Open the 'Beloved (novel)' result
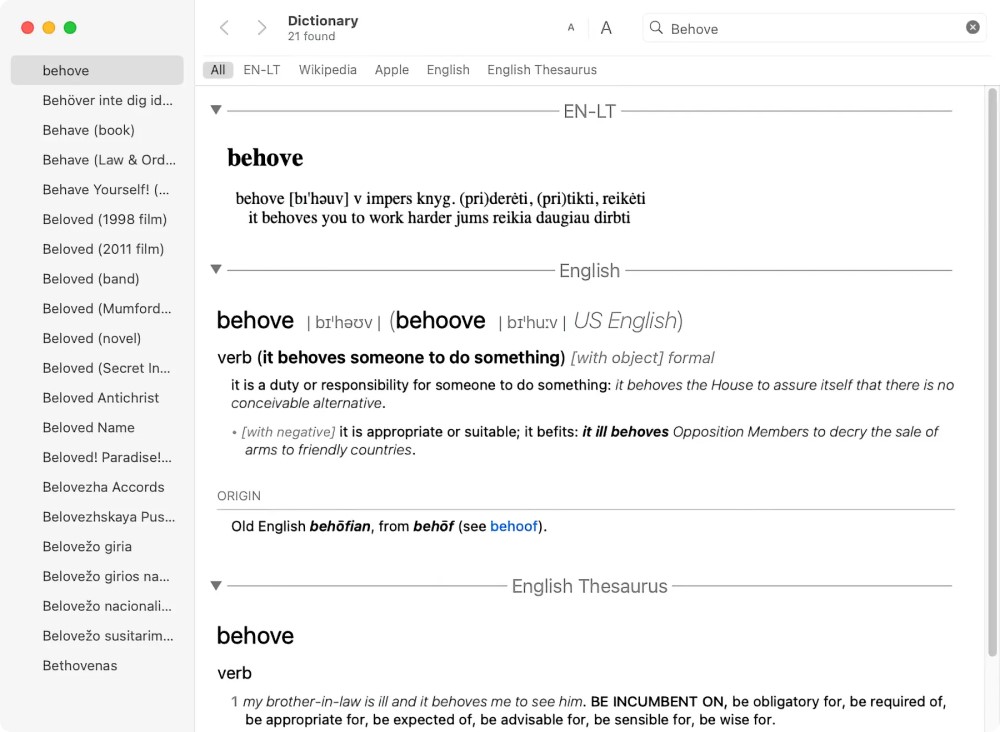This screenshot has width=1000, height=732. (97, 338)
